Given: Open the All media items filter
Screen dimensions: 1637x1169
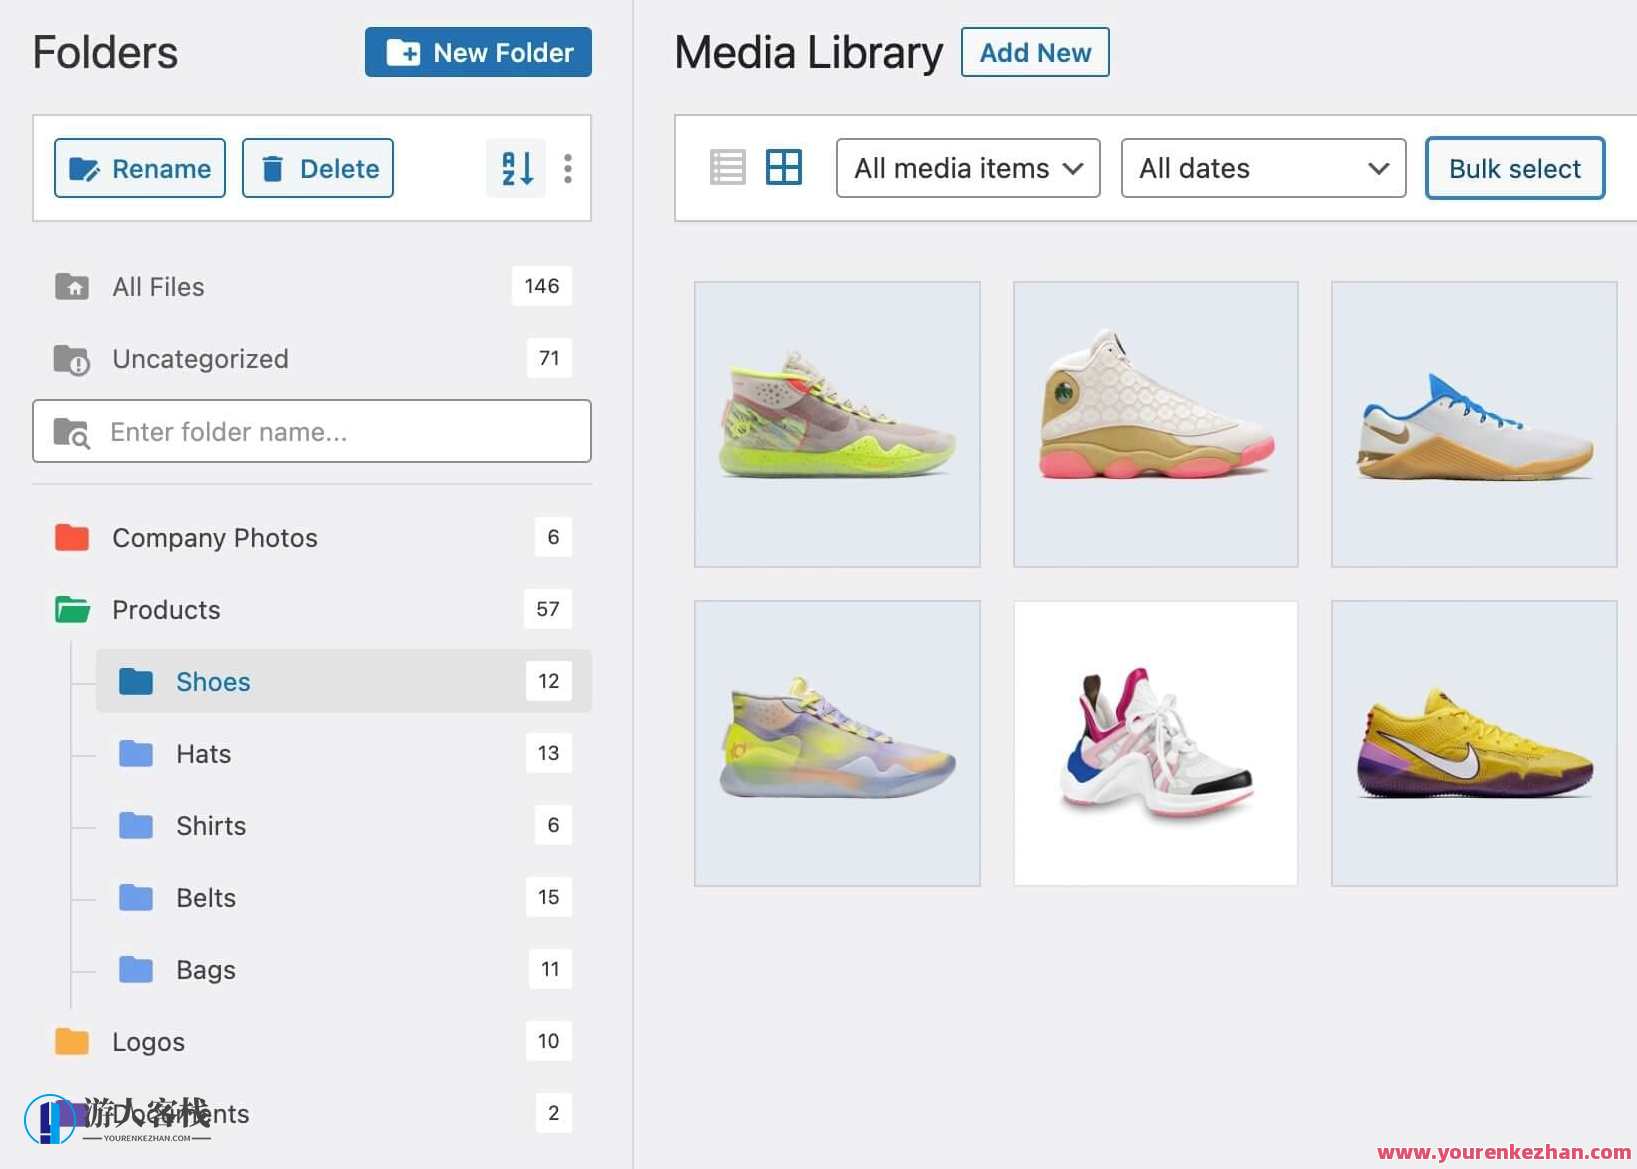Looking at the screenshot, I should [966, 168].
